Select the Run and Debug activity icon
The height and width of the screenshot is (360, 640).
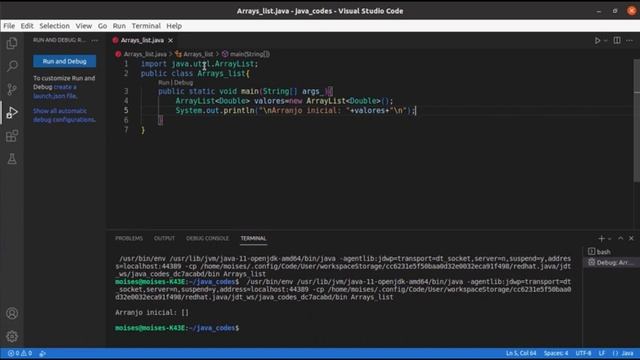pyautogui.click(x=12, y=112)
